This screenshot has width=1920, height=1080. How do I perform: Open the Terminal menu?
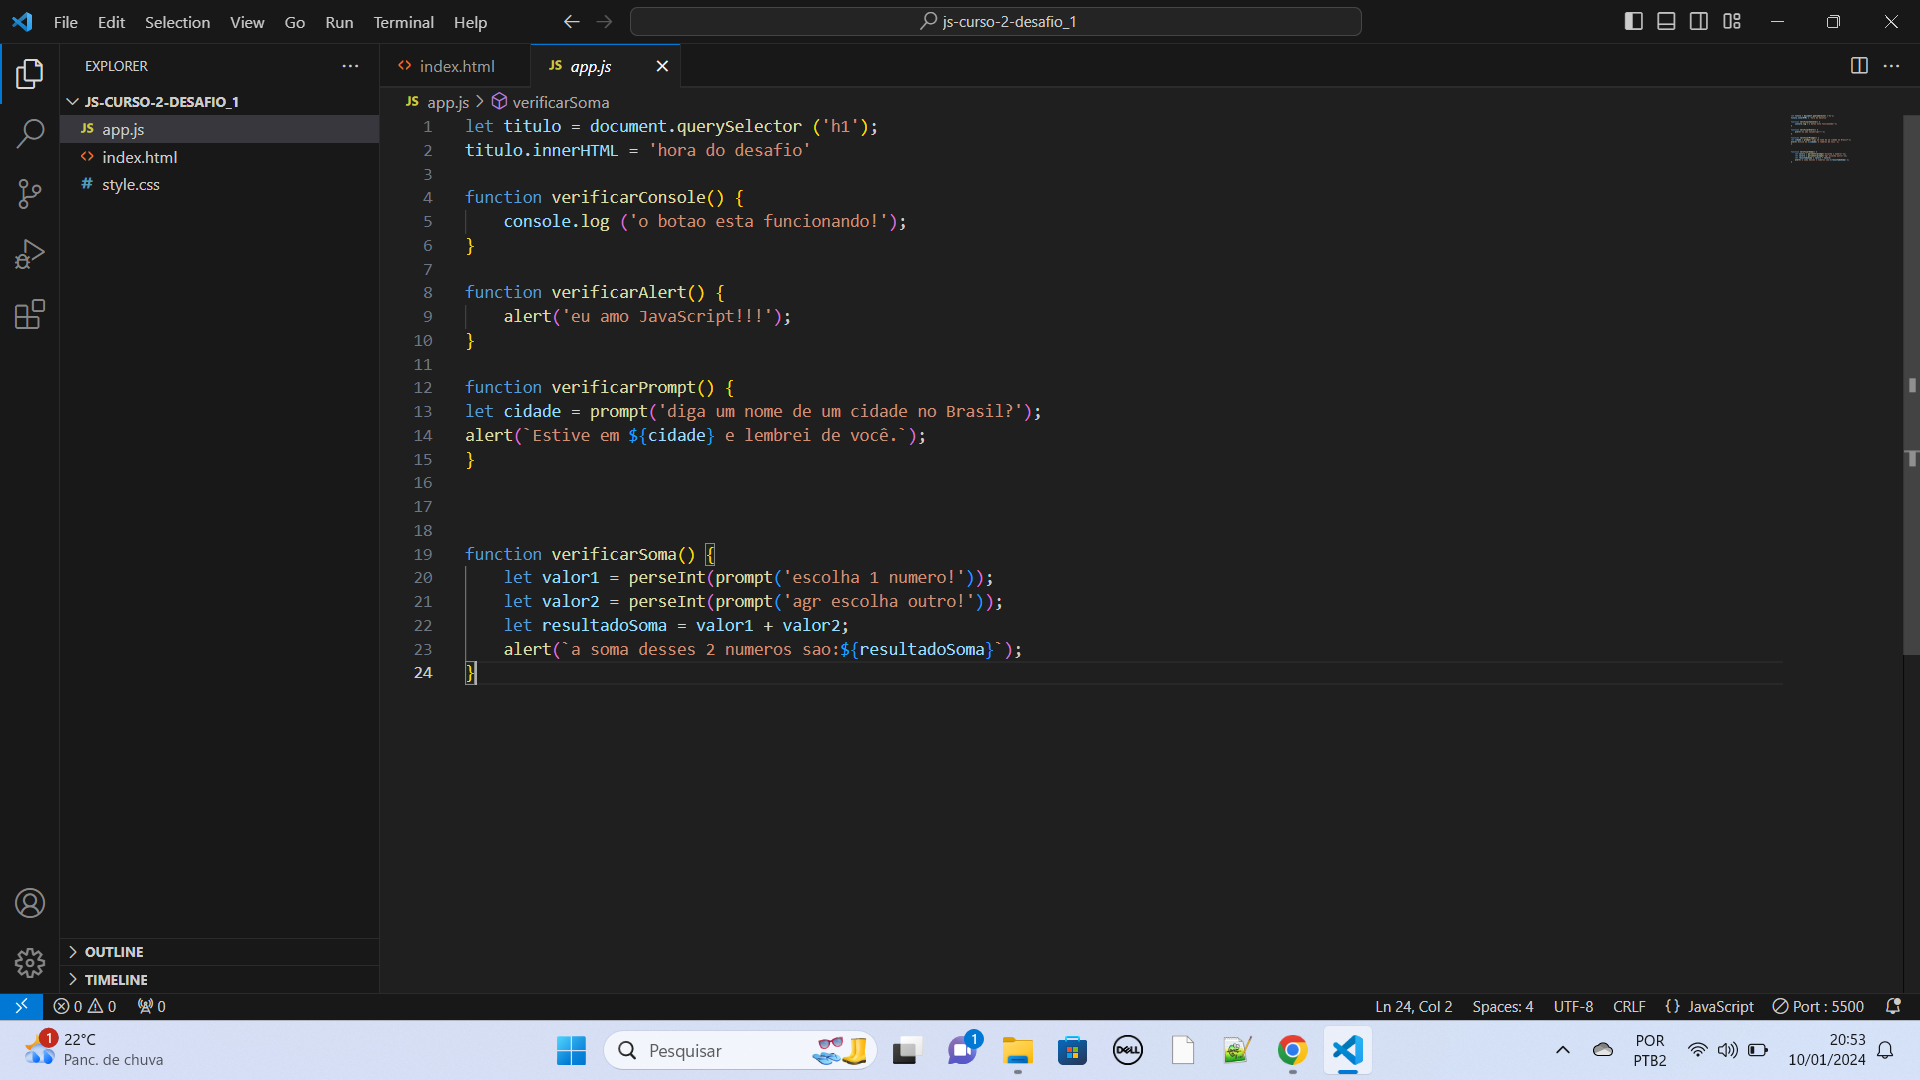click(x=403, y=22)
